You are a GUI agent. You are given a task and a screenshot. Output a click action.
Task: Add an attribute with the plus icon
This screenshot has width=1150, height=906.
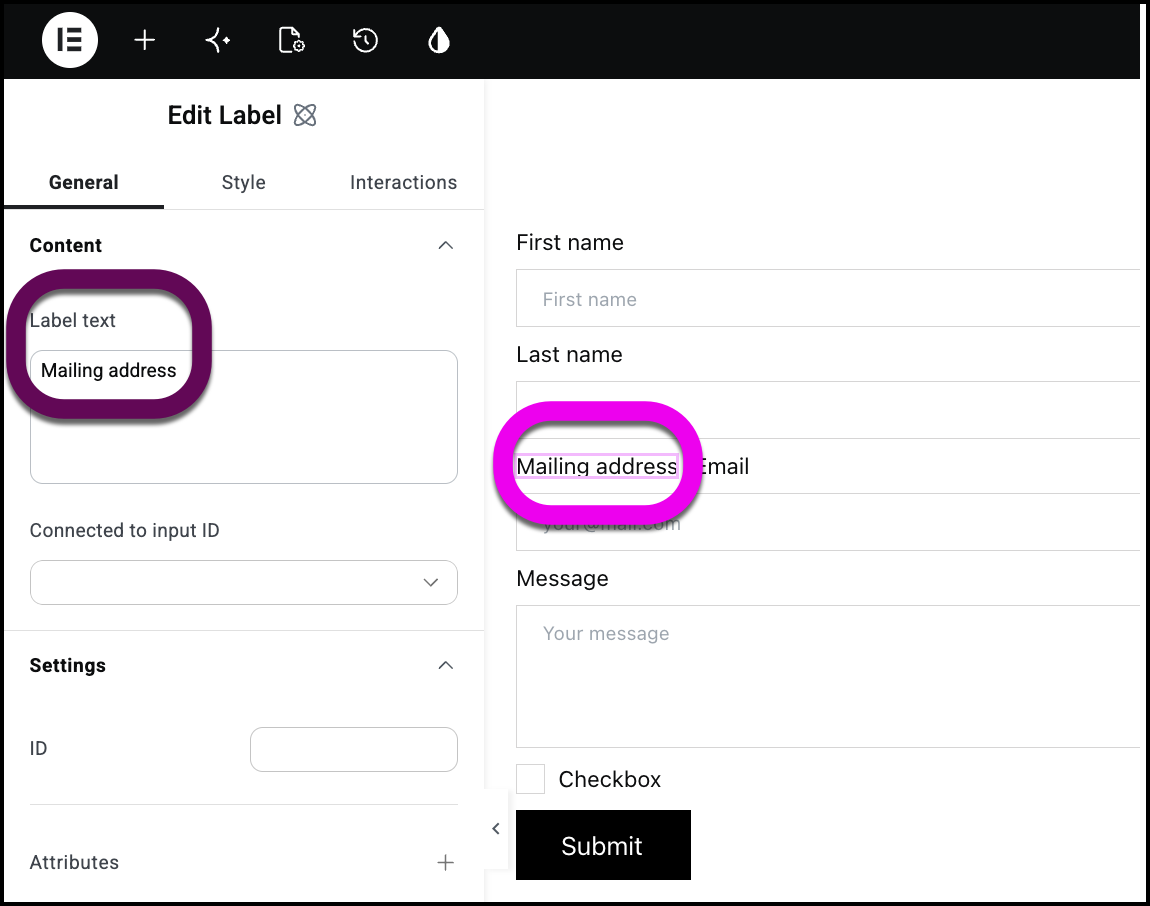(445, 863)
